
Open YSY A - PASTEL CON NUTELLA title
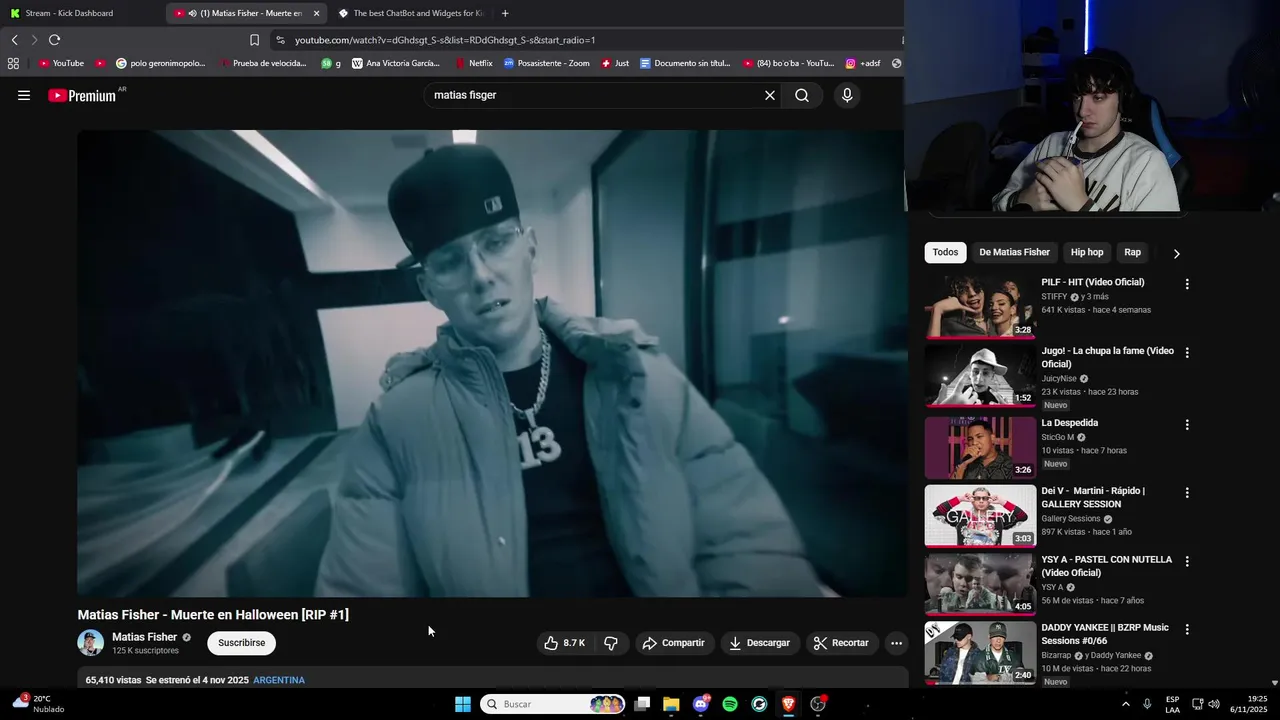(x=1106, y=566)
